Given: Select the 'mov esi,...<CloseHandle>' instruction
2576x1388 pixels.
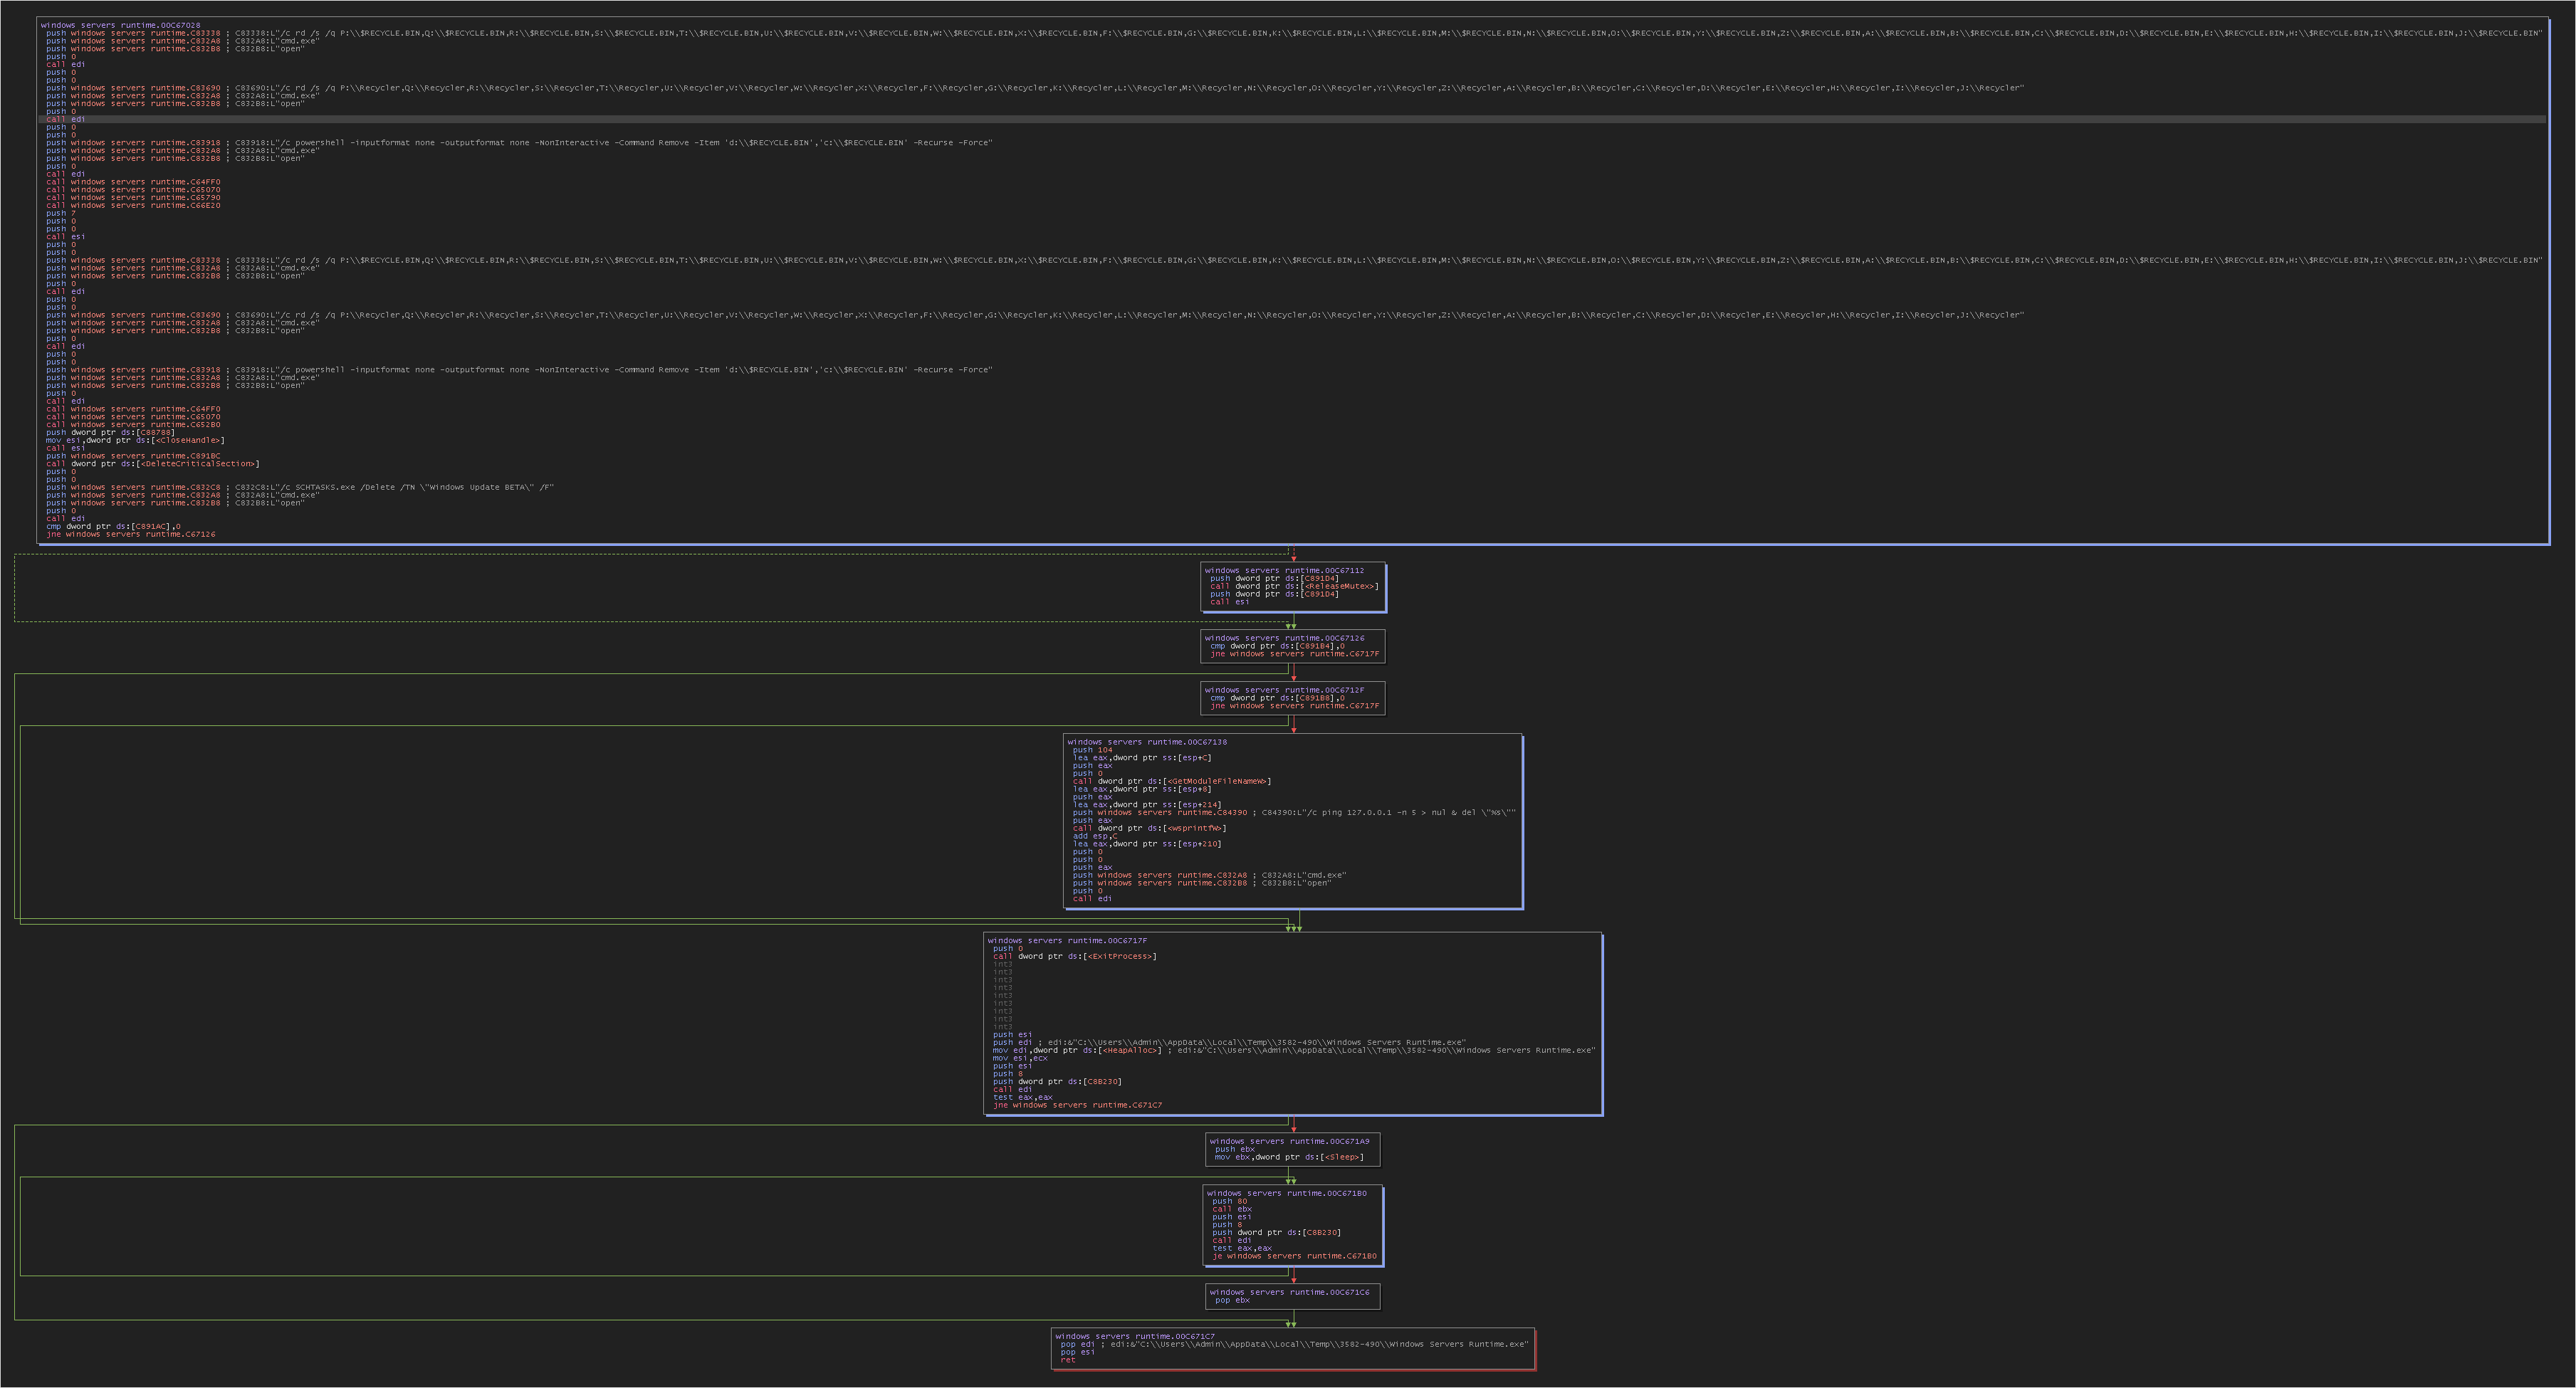Looking at the screenshot, I should (135, 440).
